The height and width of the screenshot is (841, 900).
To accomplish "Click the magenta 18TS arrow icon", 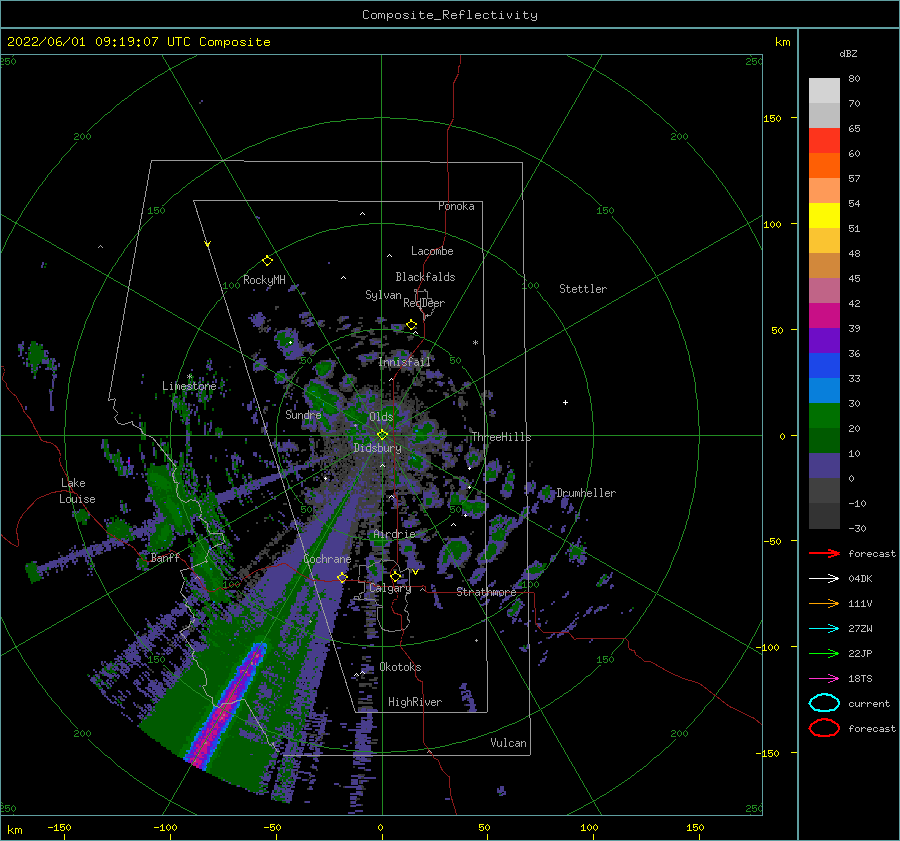I will [x=824, y=679].
